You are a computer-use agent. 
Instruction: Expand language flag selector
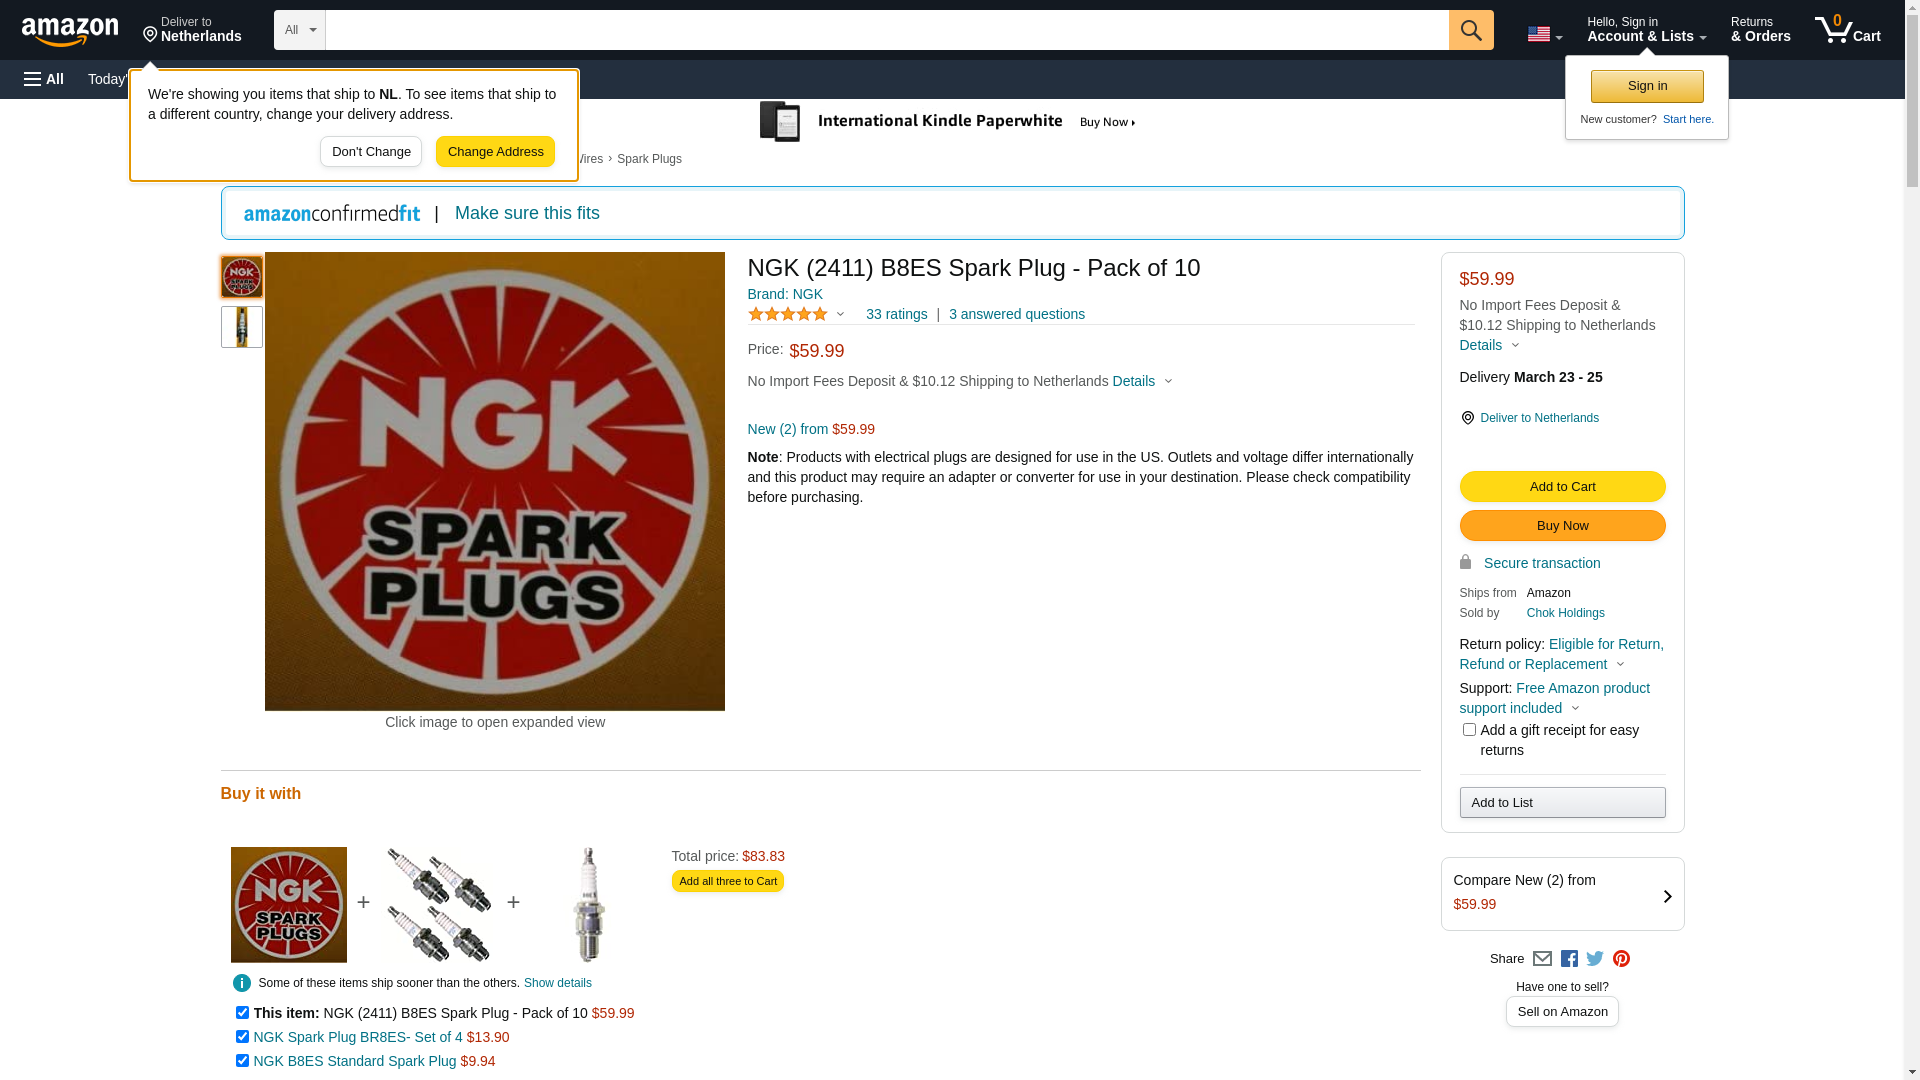pyautogui.click(x=1544, y=34)
